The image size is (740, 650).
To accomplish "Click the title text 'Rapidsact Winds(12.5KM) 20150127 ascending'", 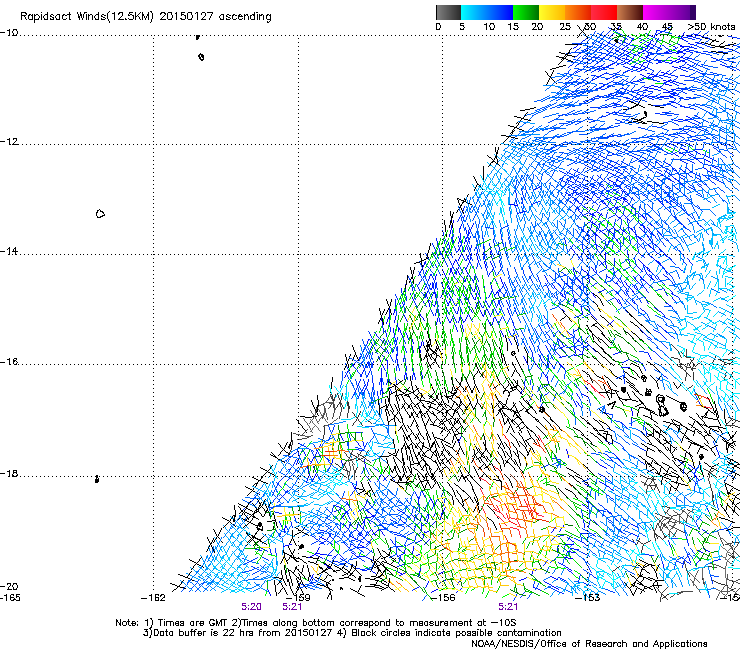I will 145,17.
